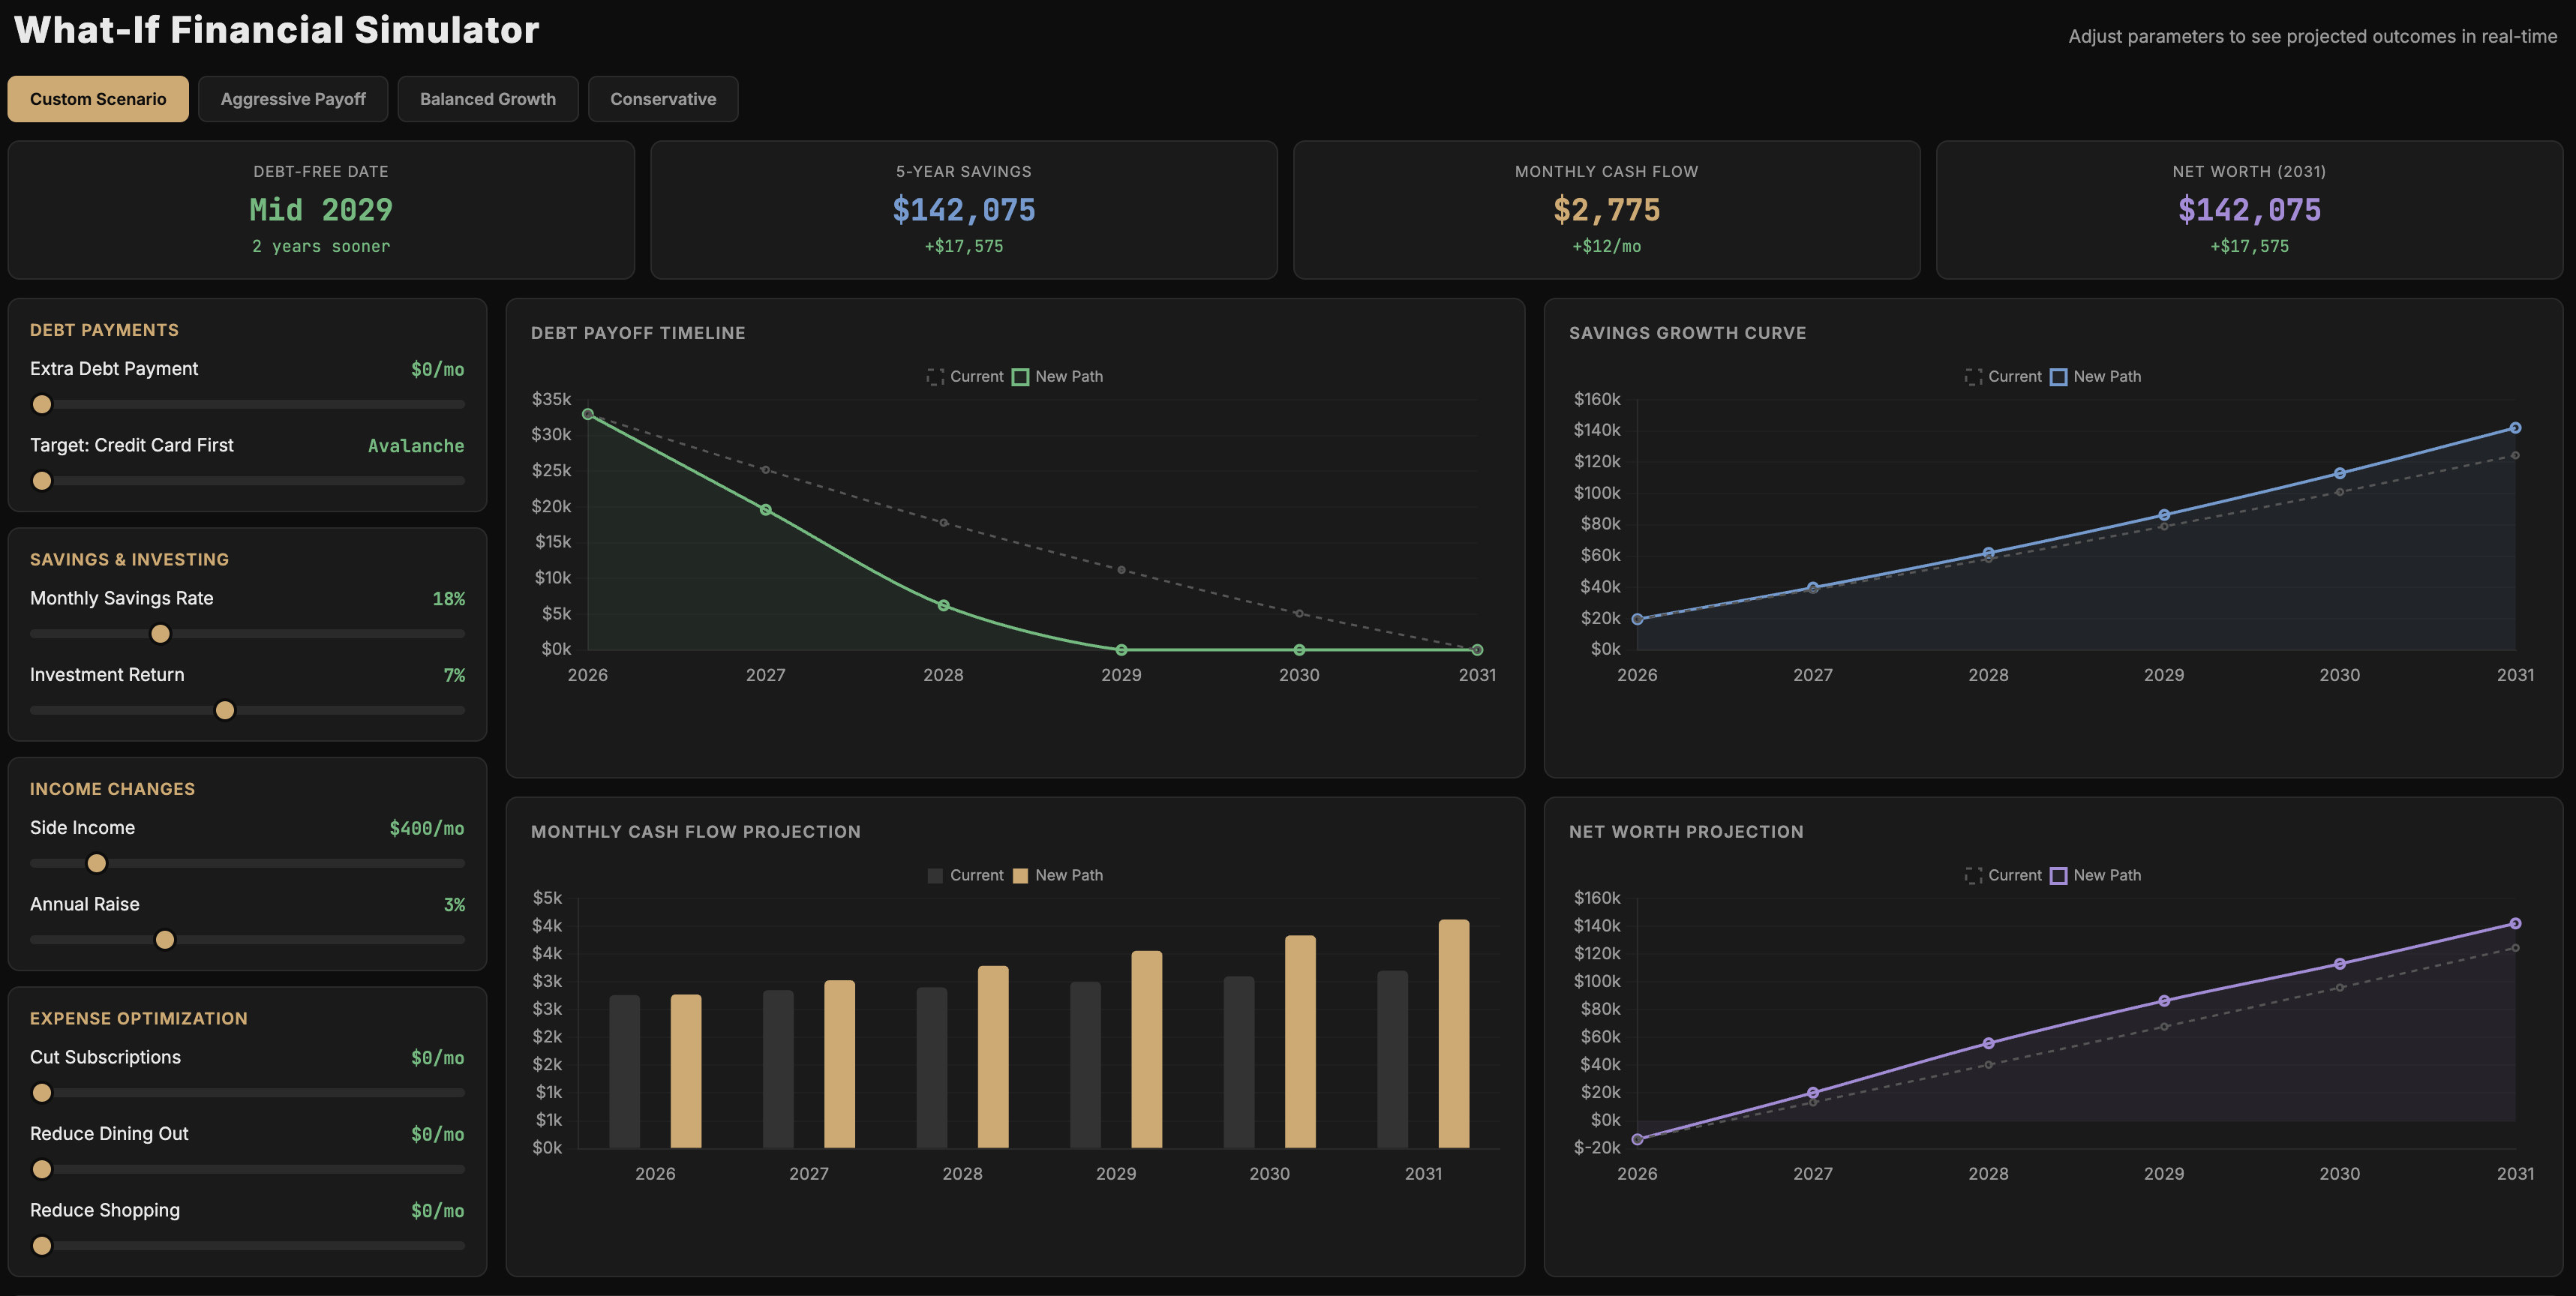
Task: Click the Monthly Savings Rate slider handle
Action: pos(160,633)
